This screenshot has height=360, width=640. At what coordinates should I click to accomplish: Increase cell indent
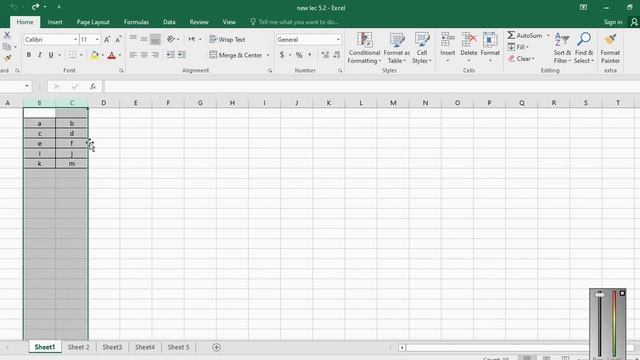click(182, 55)
